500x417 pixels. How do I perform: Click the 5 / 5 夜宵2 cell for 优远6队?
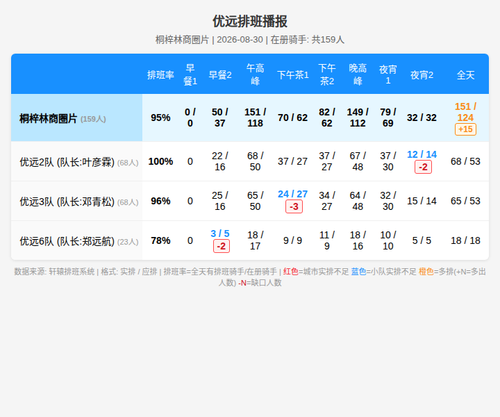tap(422, 241)
